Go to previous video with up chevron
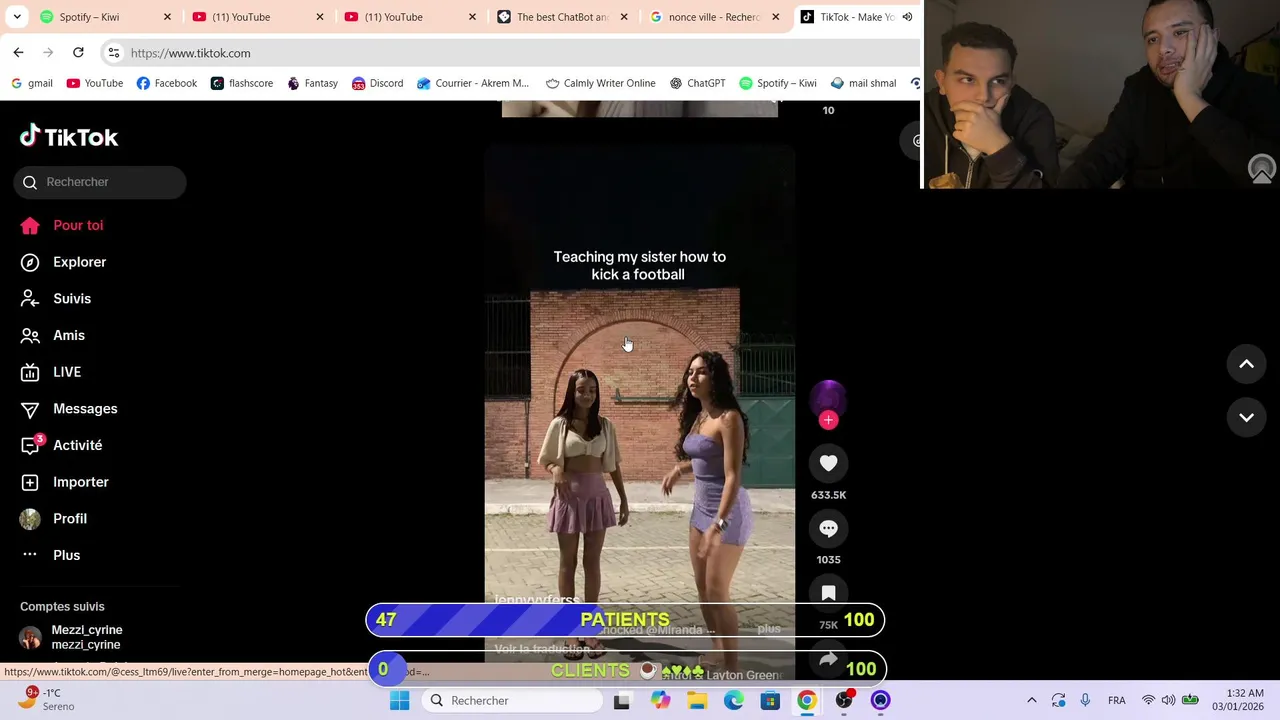This screenshot has width=1280, height=720. click(x=1246, y=364)
